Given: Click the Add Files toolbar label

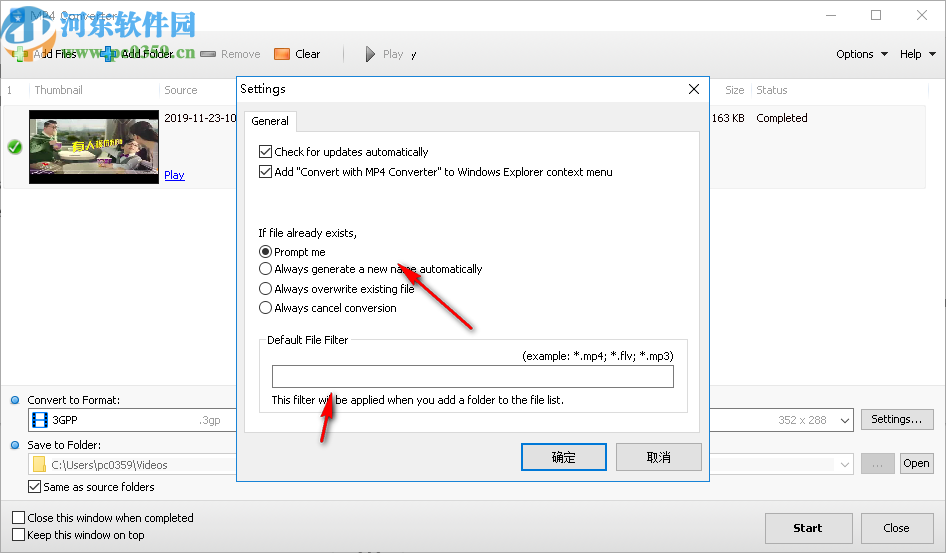Looking at the screenshot, I should click(55, 54).
